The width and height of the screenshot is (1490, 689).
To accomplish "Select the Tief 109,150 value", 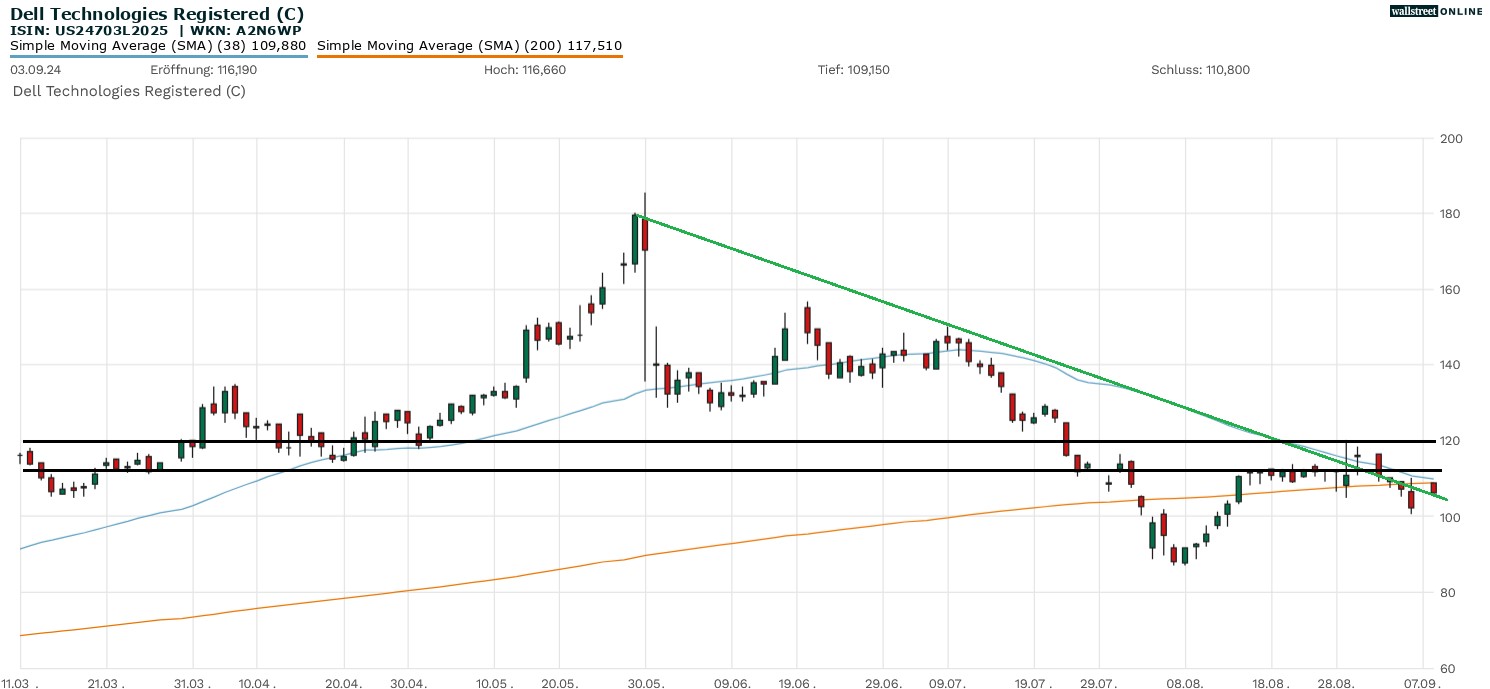I will [x=853, y=70].
